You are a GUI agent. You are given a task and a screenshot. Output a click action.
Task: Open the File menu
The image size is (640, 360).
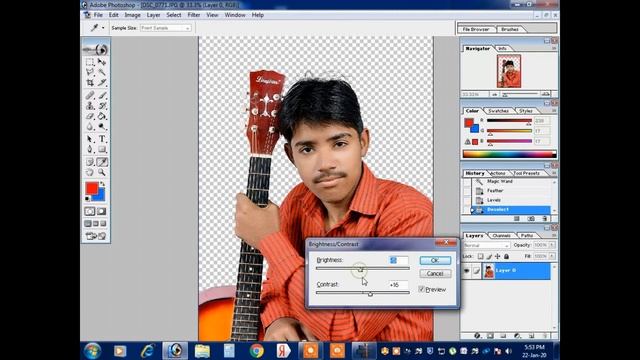coord(98,15)
